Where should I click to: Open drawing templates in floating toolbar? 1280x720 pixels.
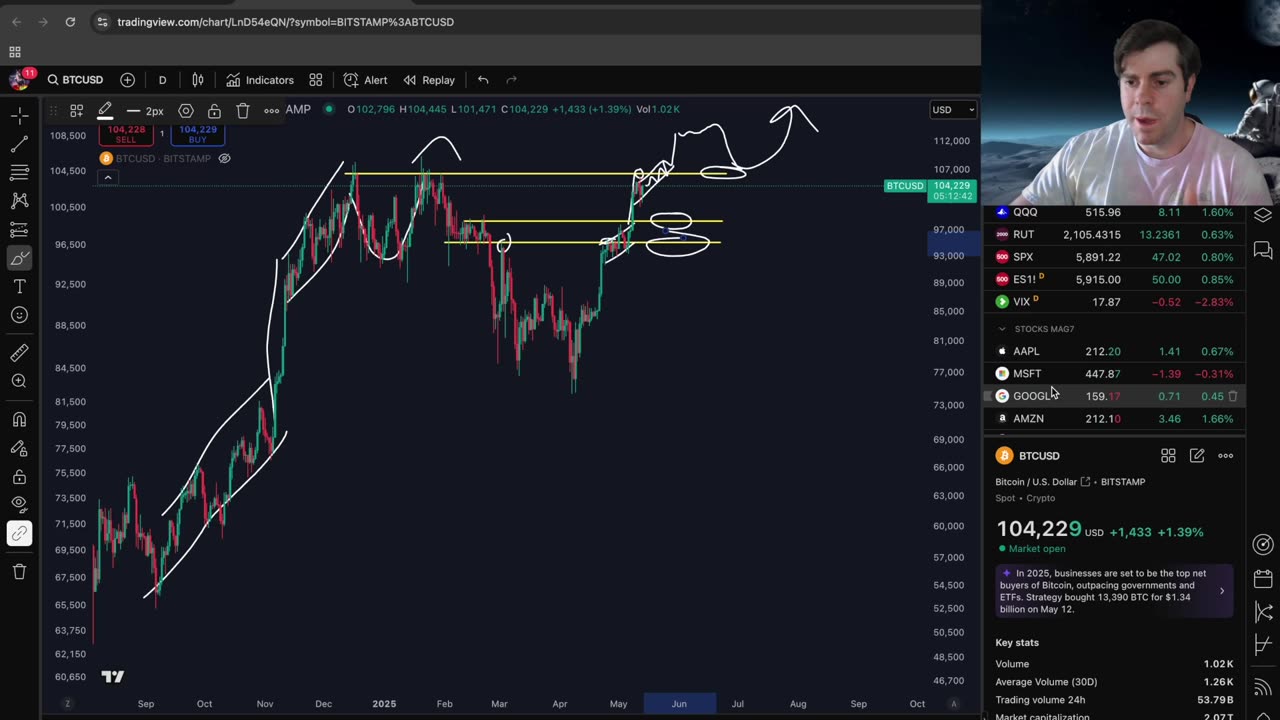tap(76, 111)
